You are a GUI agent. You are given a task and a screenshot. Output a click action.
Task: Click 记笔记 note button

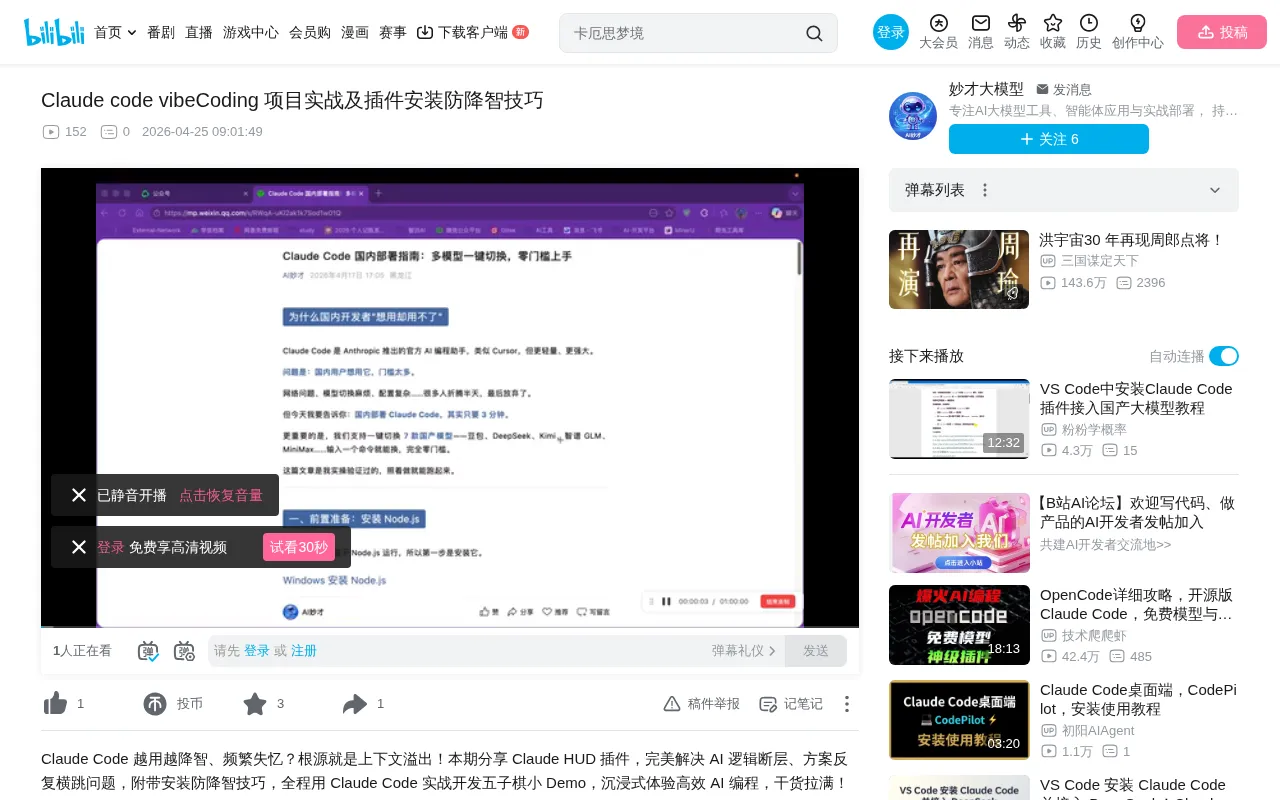click(x=791, y=704)
